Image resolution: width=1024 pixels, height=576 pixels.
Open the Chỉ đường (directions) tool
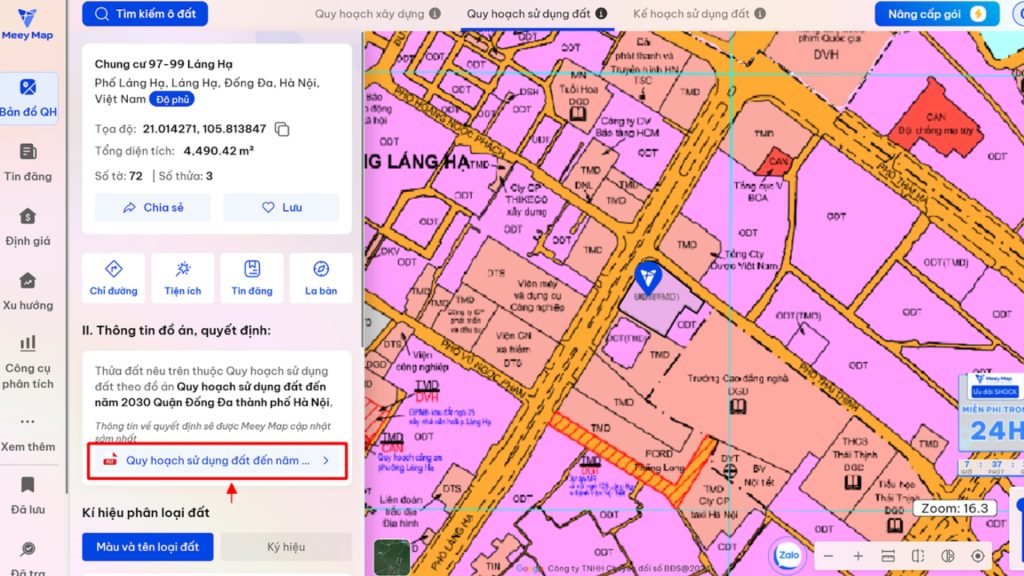[113, 277]
